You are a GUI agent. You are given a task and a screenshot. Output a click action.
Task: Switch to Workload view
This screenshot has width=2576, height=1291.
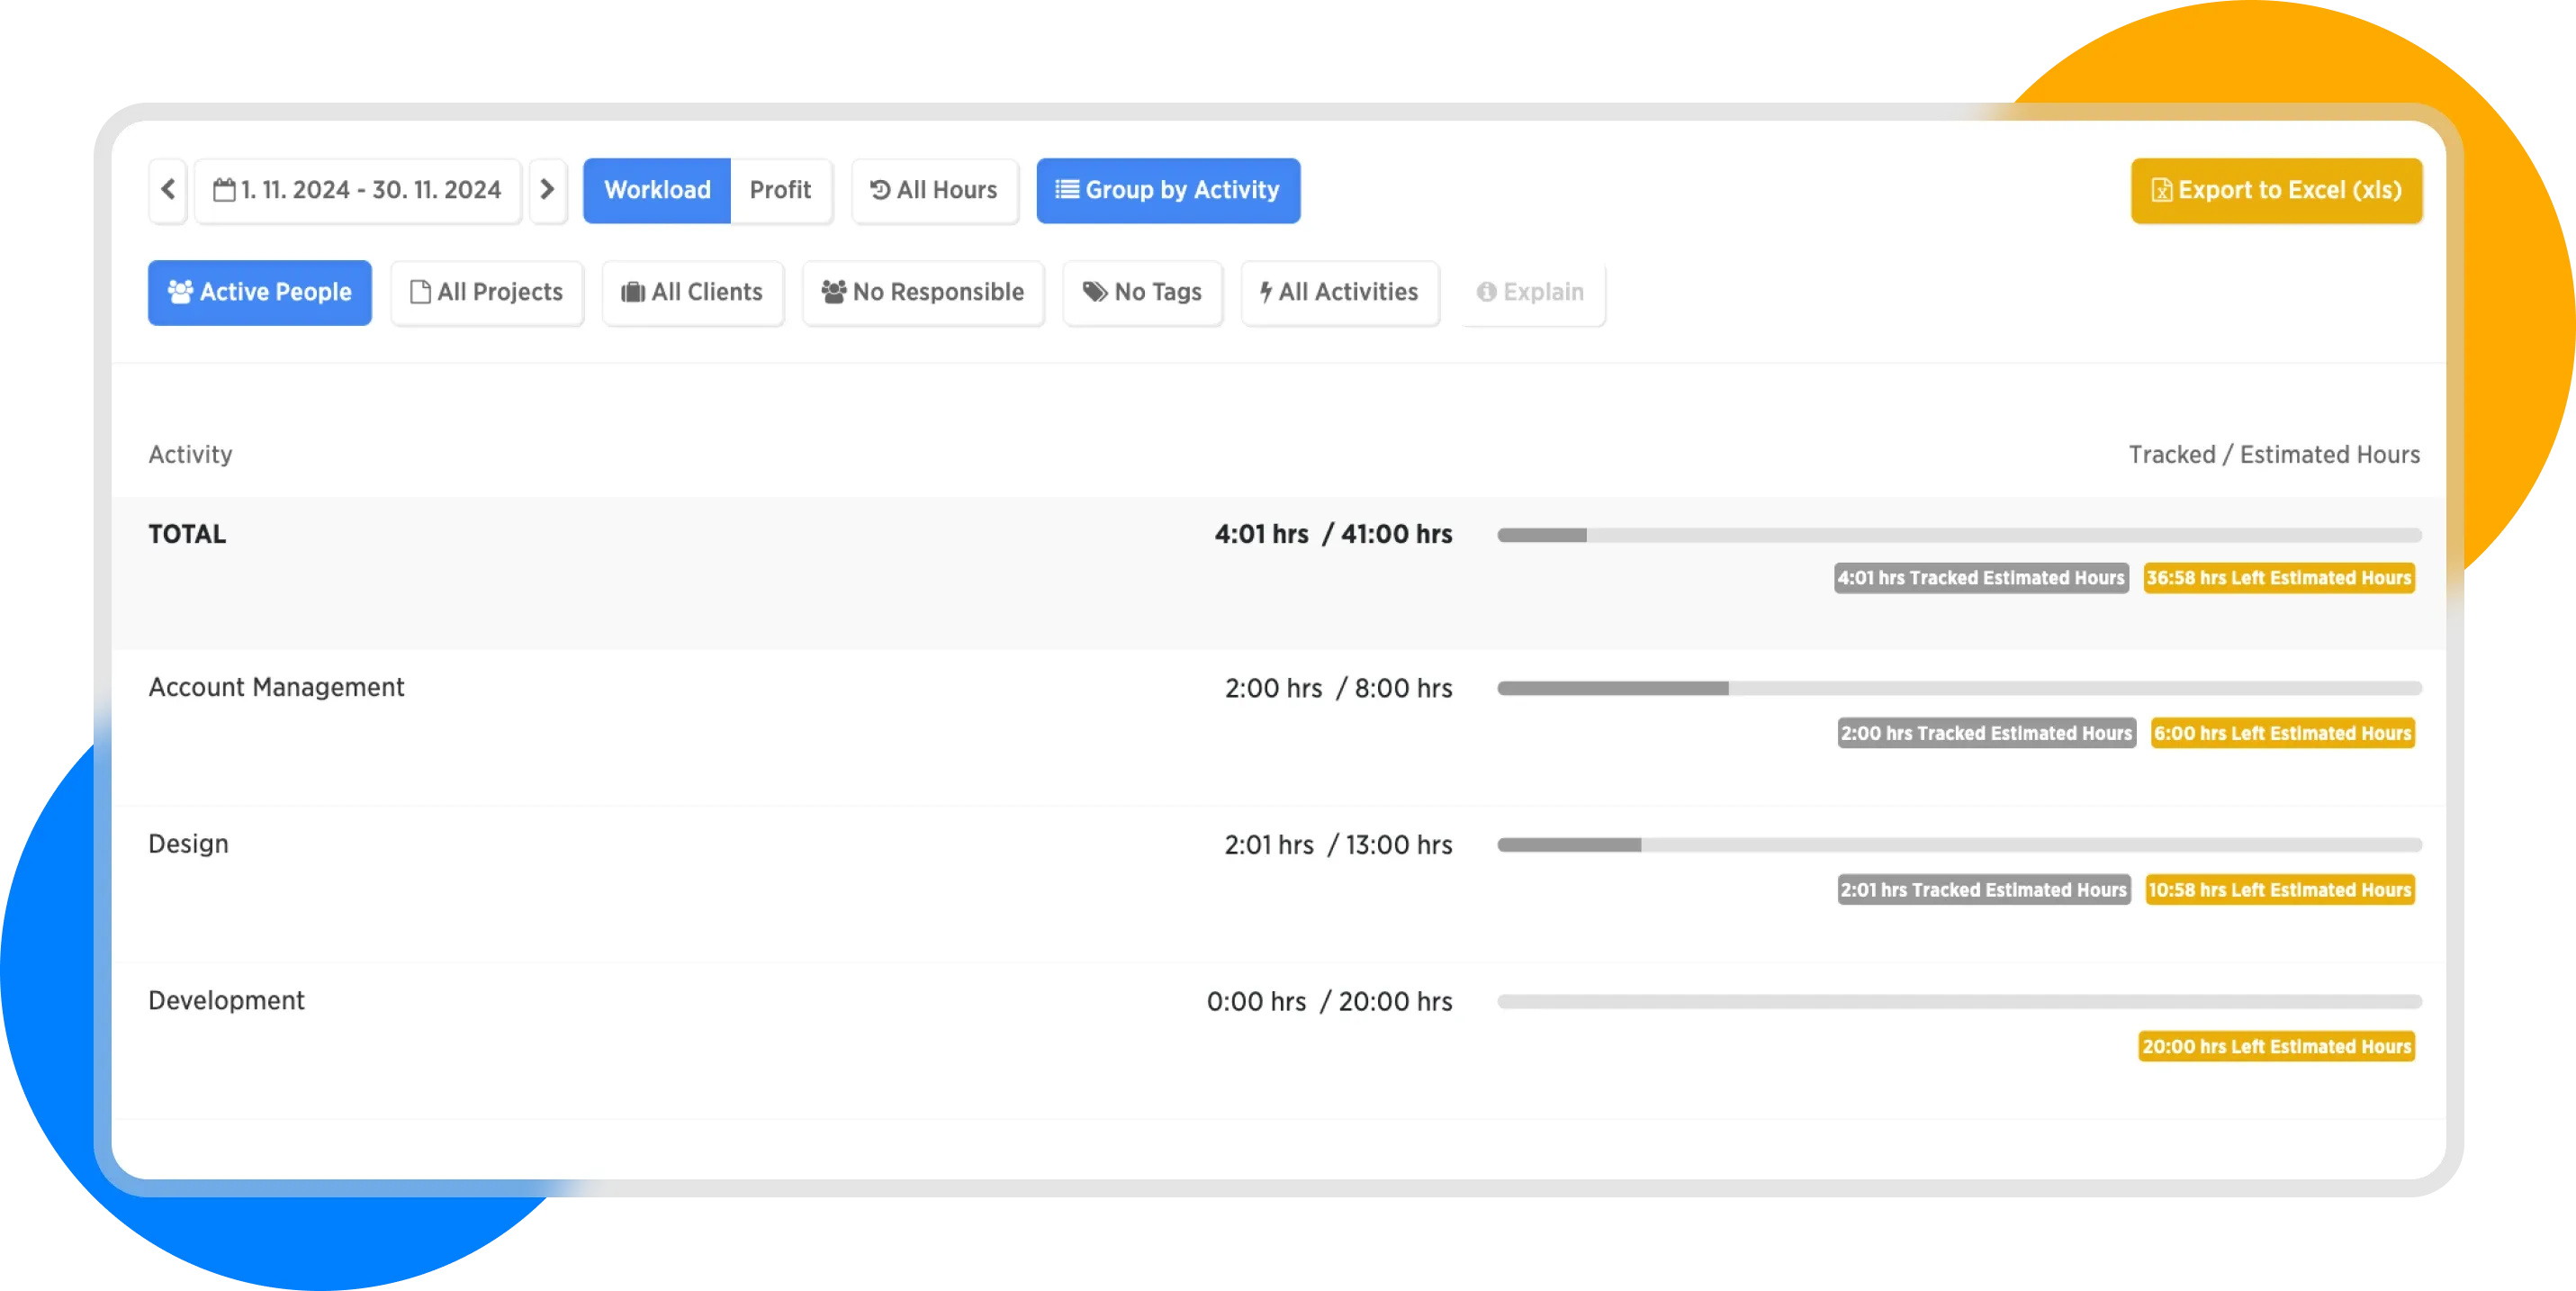coord(657,190)
